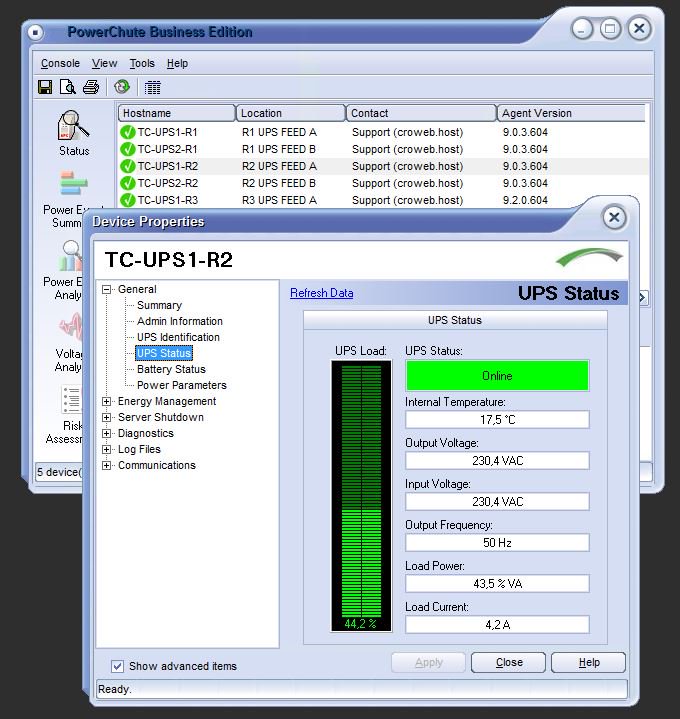Click the Output Voltage value field
The height and width of the screenshot is (719, 680).
[x=497, y=460]
